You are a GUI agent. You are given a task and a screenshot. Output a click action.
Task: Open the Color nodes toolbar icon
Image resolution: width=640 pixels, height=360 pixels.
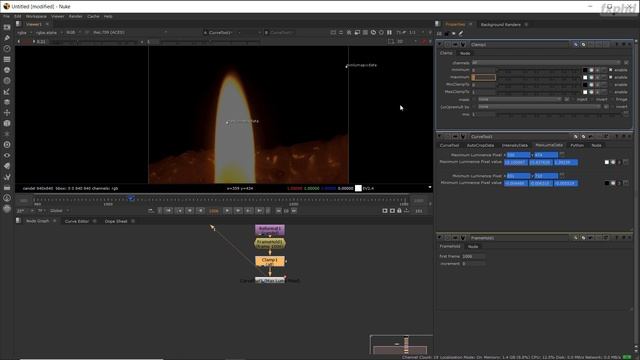(x=7, y=70)
